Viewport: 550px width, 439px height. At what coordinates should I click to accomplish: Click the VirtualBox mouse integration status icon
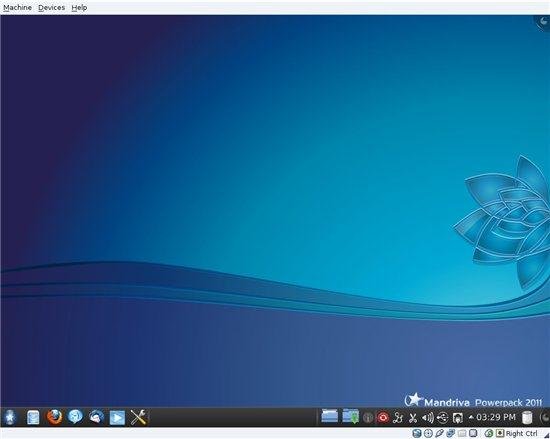[x=489, y=433]
